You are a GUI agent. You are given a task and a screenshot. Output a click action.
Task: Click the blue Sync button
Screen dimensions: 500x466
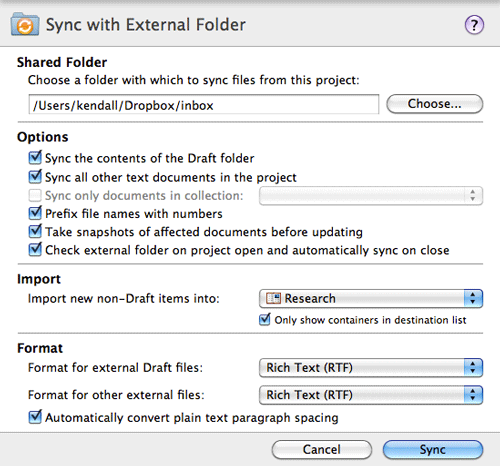(x=433, y=450)
